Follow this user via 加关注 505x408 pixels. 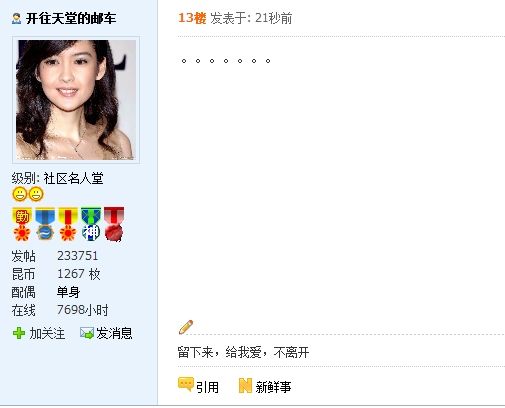(x=47, y=333)
